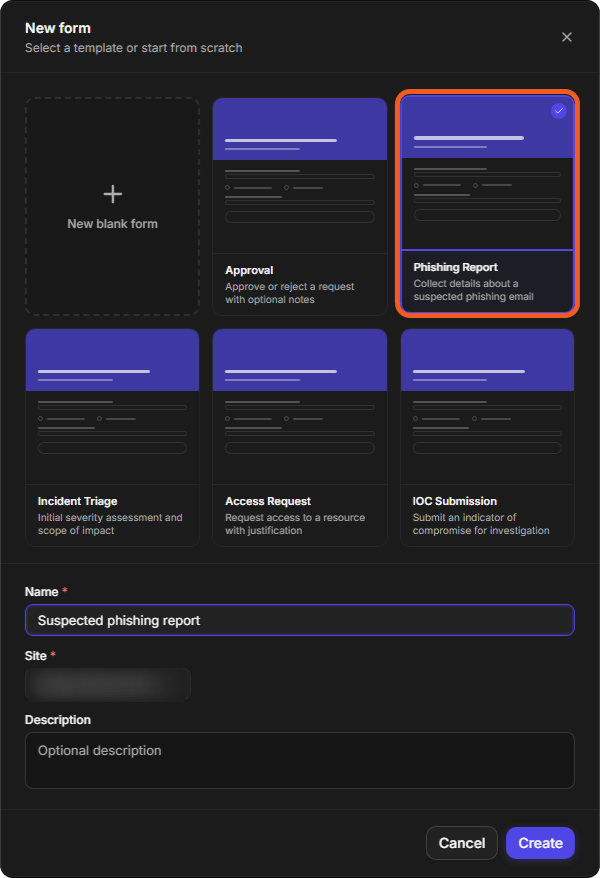This screenshot has width=600, height=878.
Task: Click 'Collect details about a suspected phishing email' text
Action: point(474,290)
